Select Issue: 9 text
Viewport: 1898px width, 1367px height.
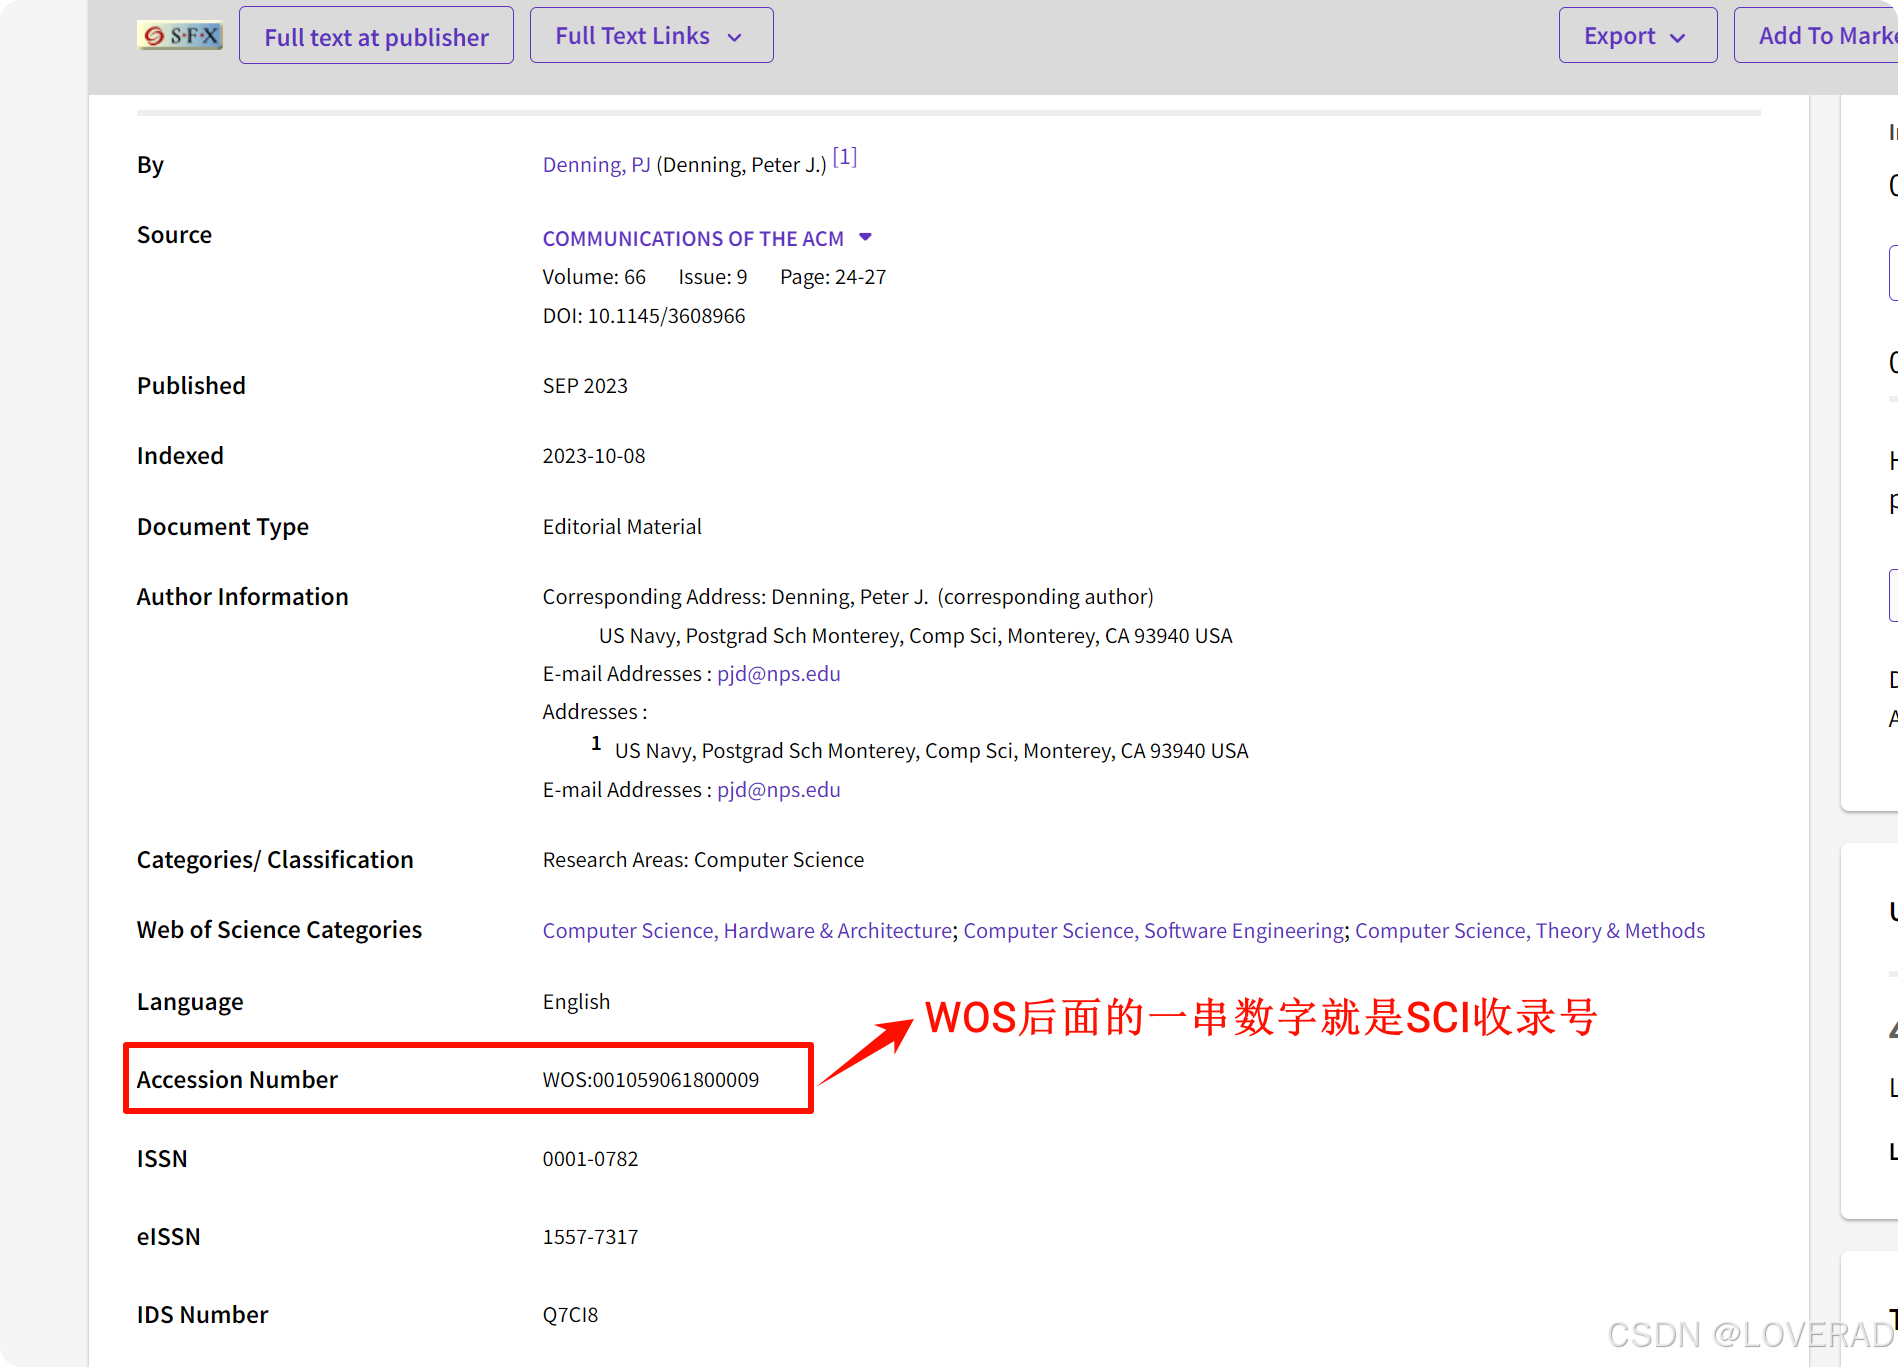pos(713,277)
